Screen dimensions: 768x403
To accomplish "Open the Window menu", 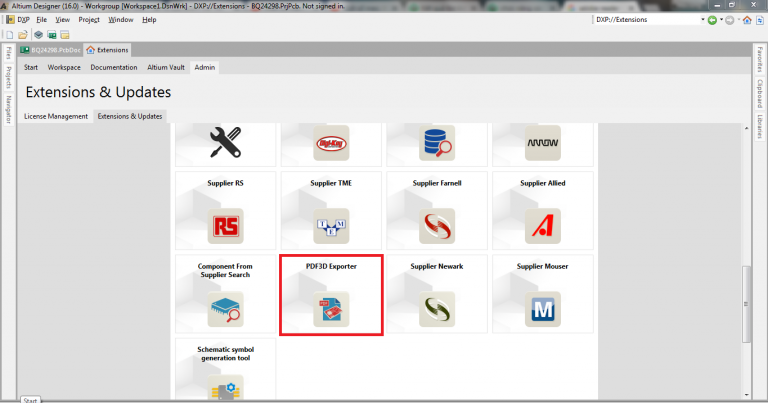I will (x=120, y=20).
